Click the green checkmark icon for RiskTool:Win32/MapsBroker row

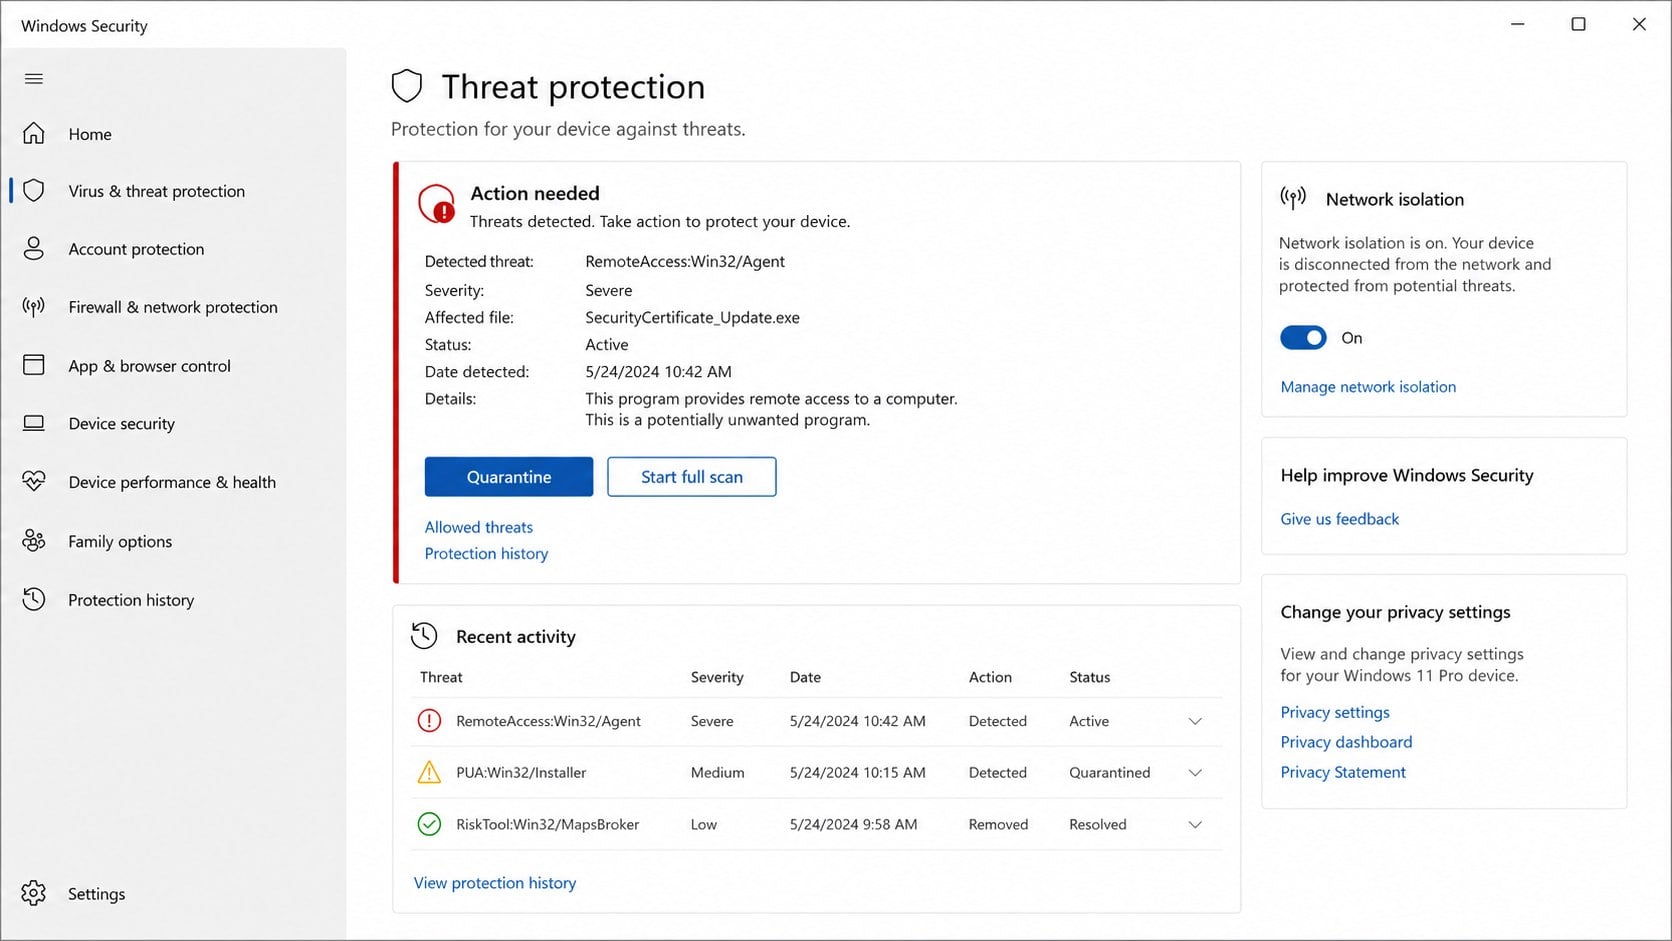click(x=429, y=824)
